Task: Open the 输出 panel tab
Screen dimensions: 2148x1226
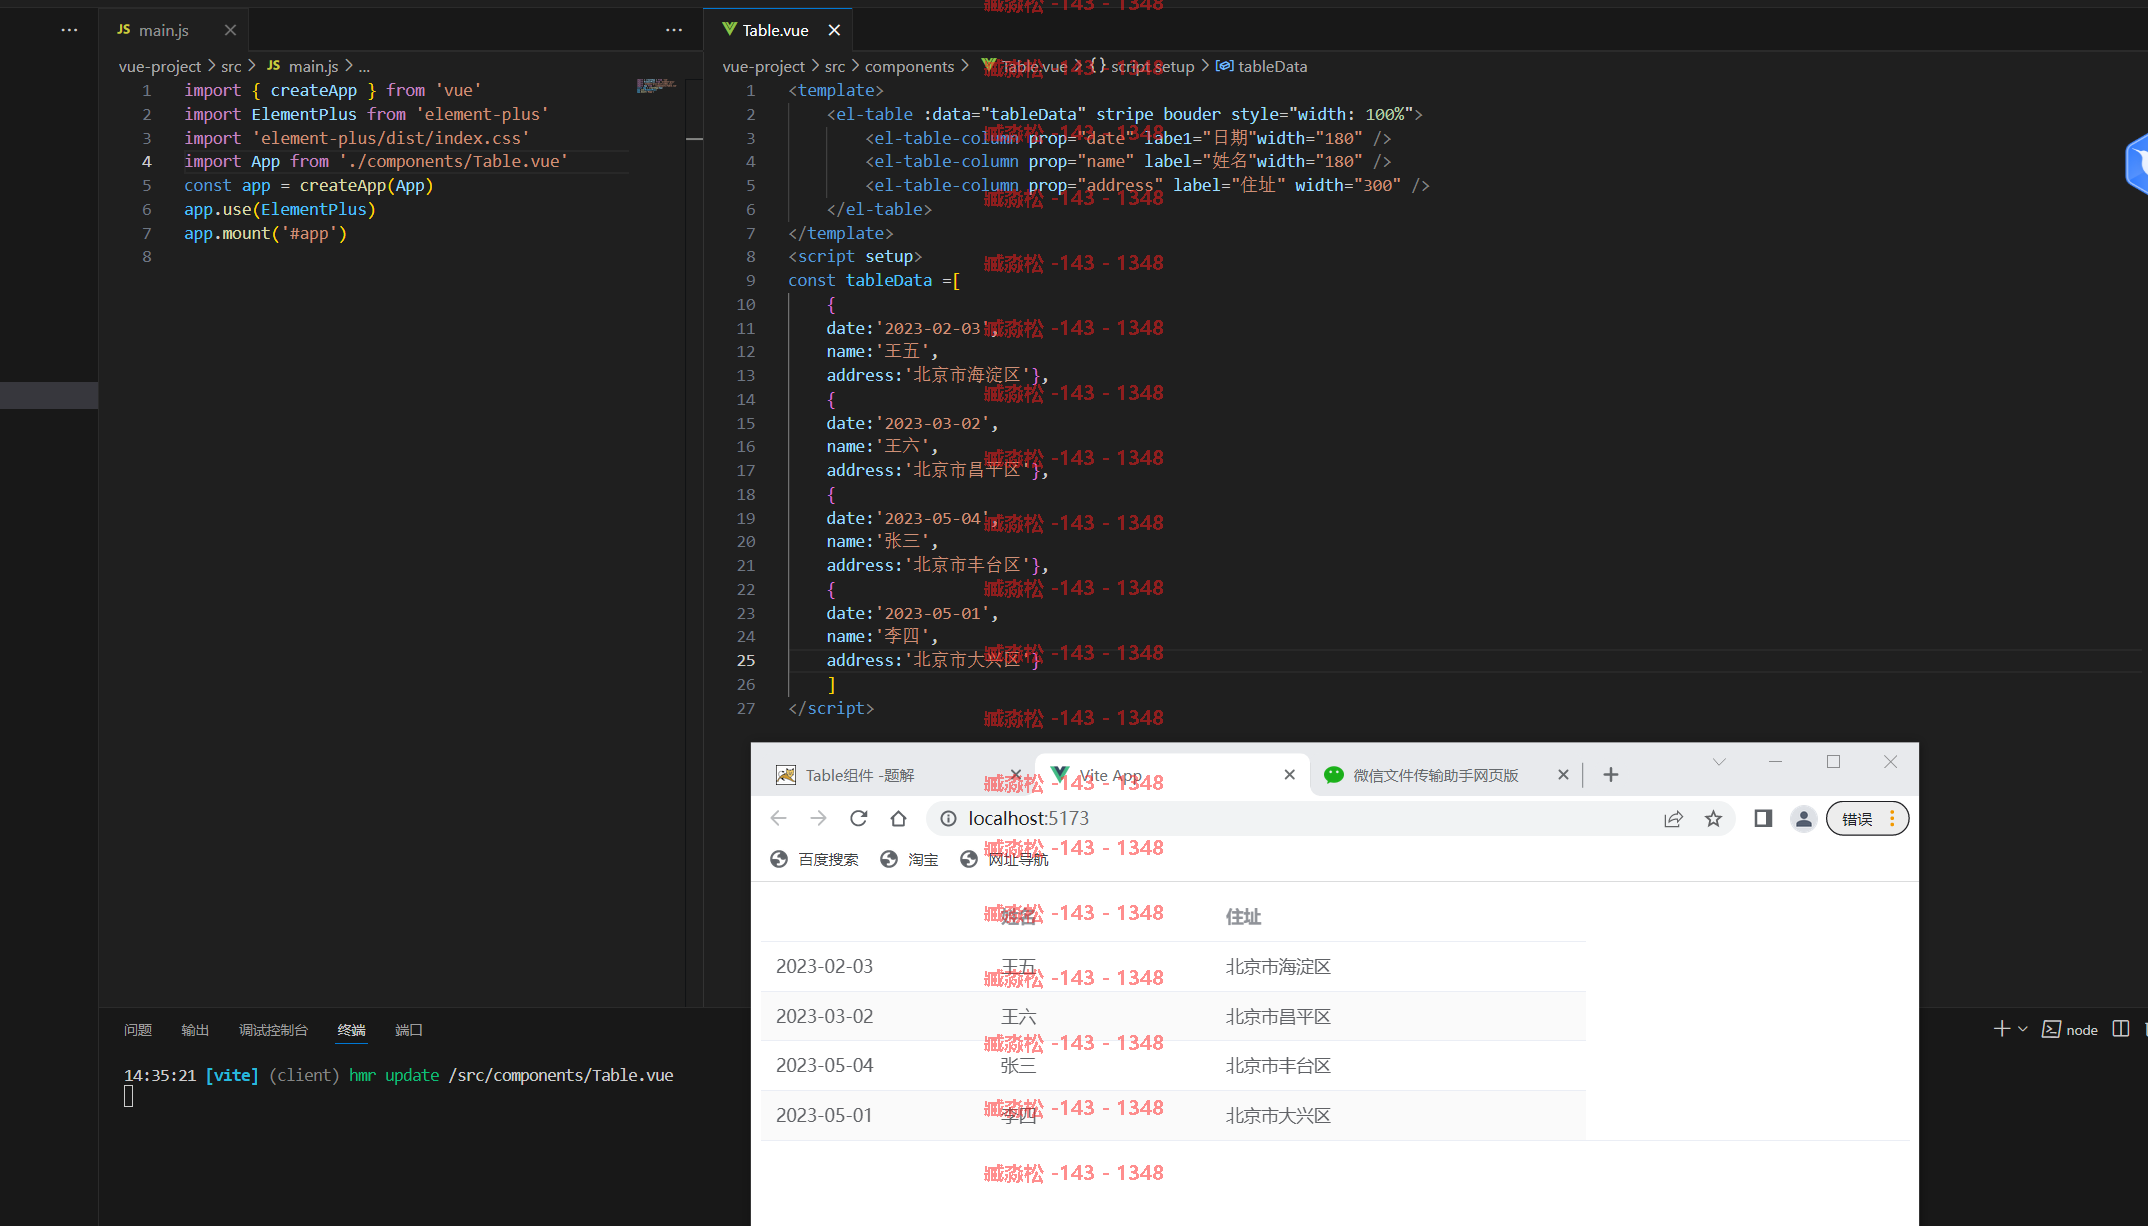Action: [195, 1030]
